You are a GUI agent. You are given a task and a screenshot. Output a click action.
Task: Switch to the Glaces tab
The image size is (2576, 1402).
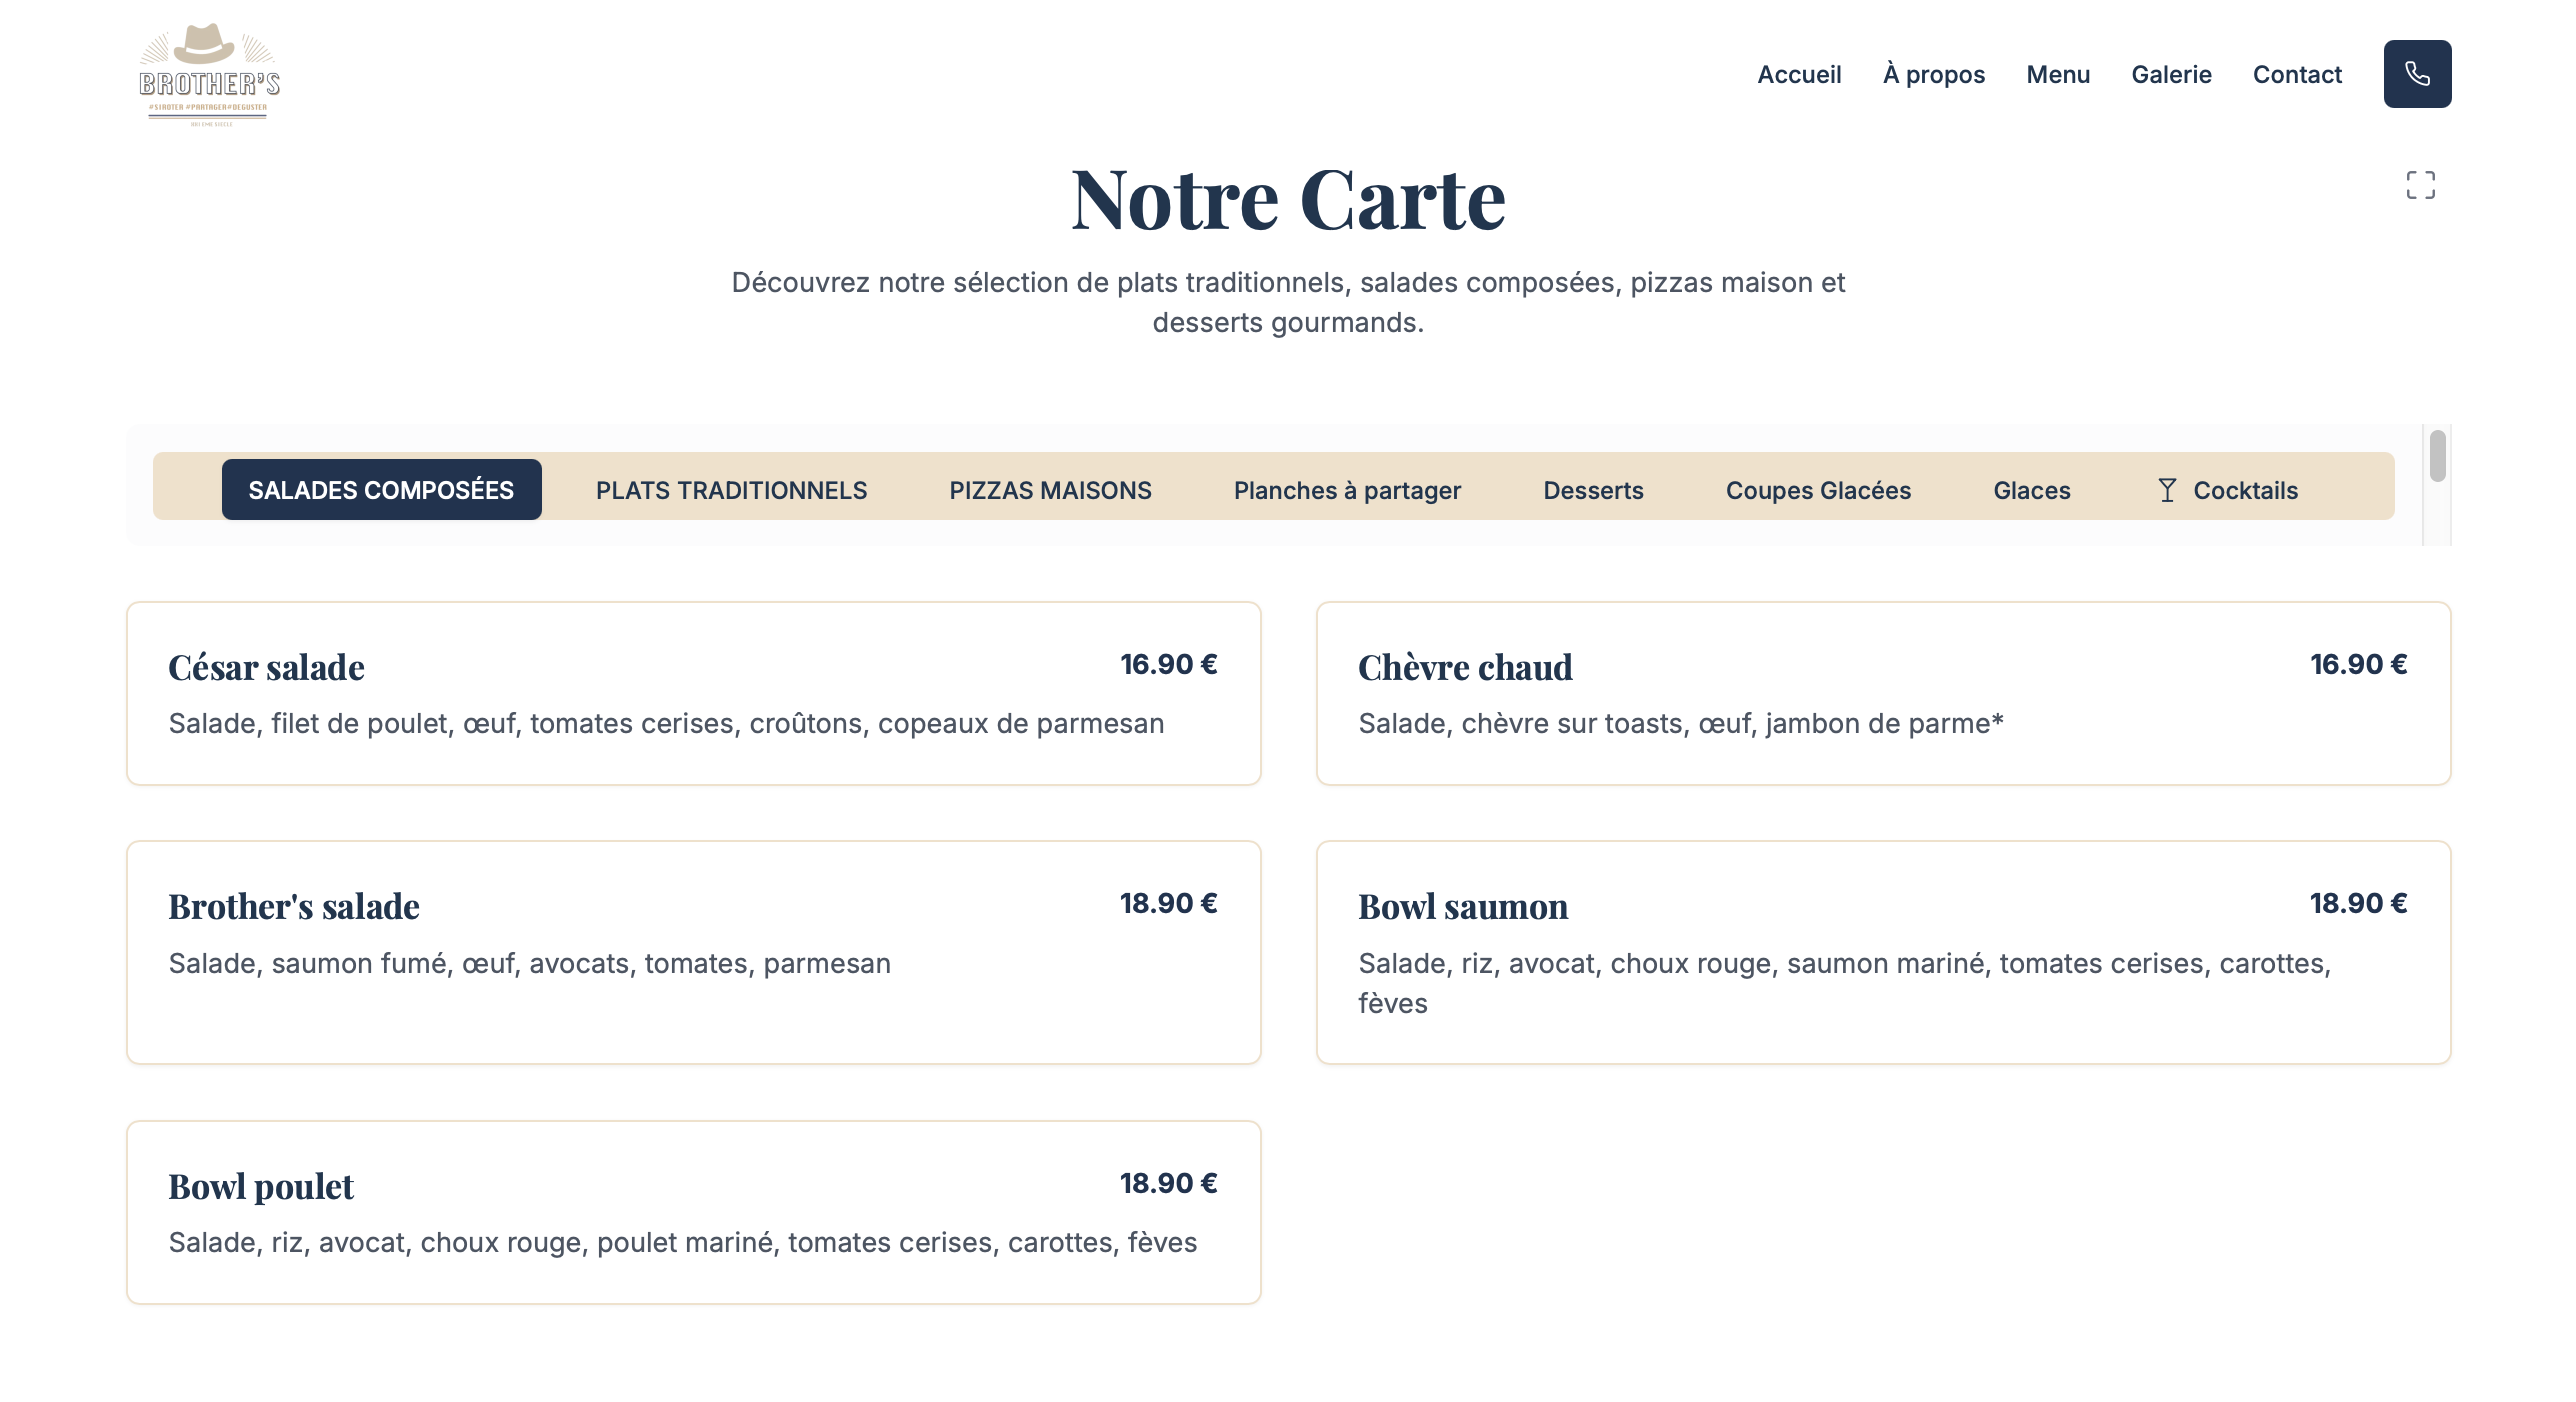point(2031,490)
